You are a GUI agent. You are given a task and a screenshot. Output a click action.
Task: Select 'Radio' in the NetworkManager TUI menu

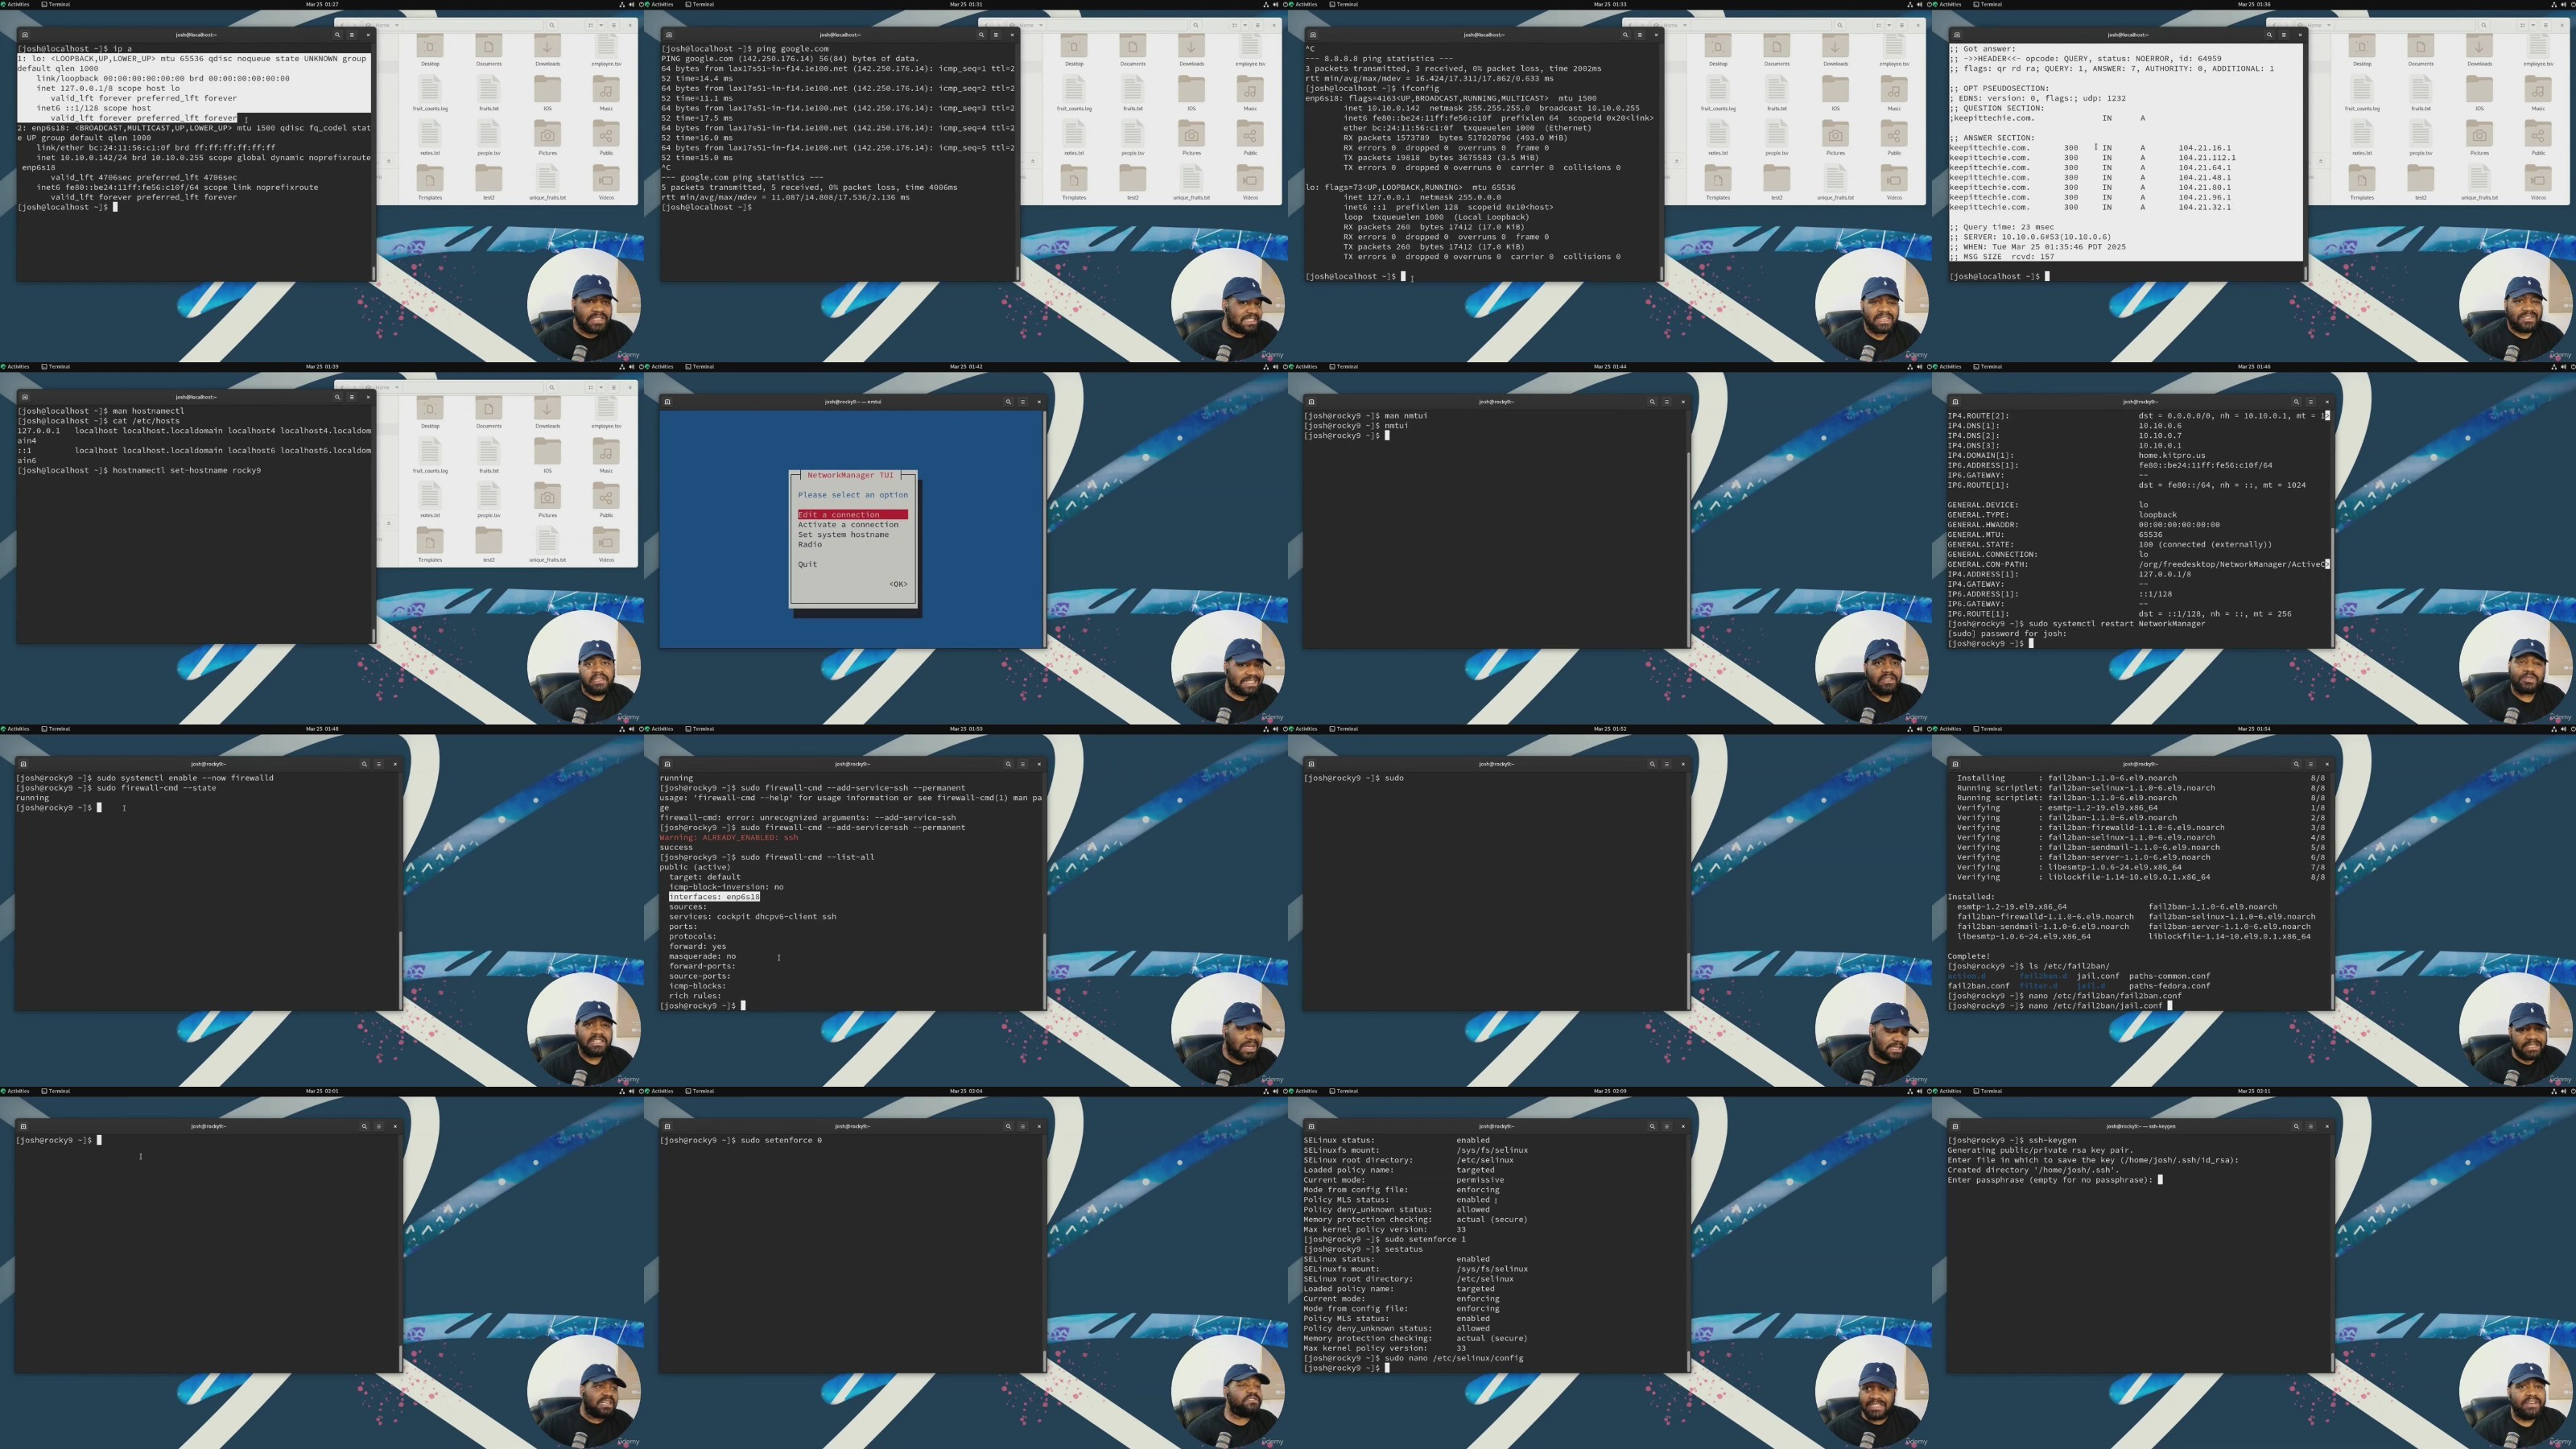[x=810, y=544]
